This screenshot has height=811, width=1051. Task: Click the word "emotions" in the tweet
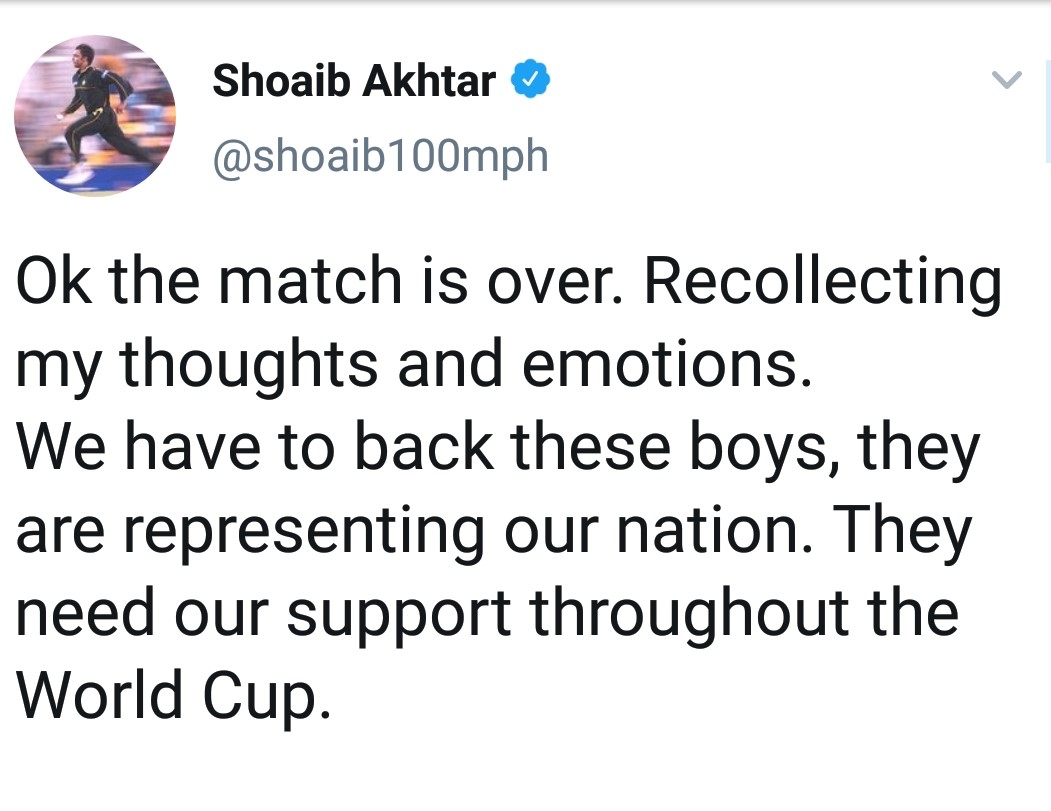662,366
